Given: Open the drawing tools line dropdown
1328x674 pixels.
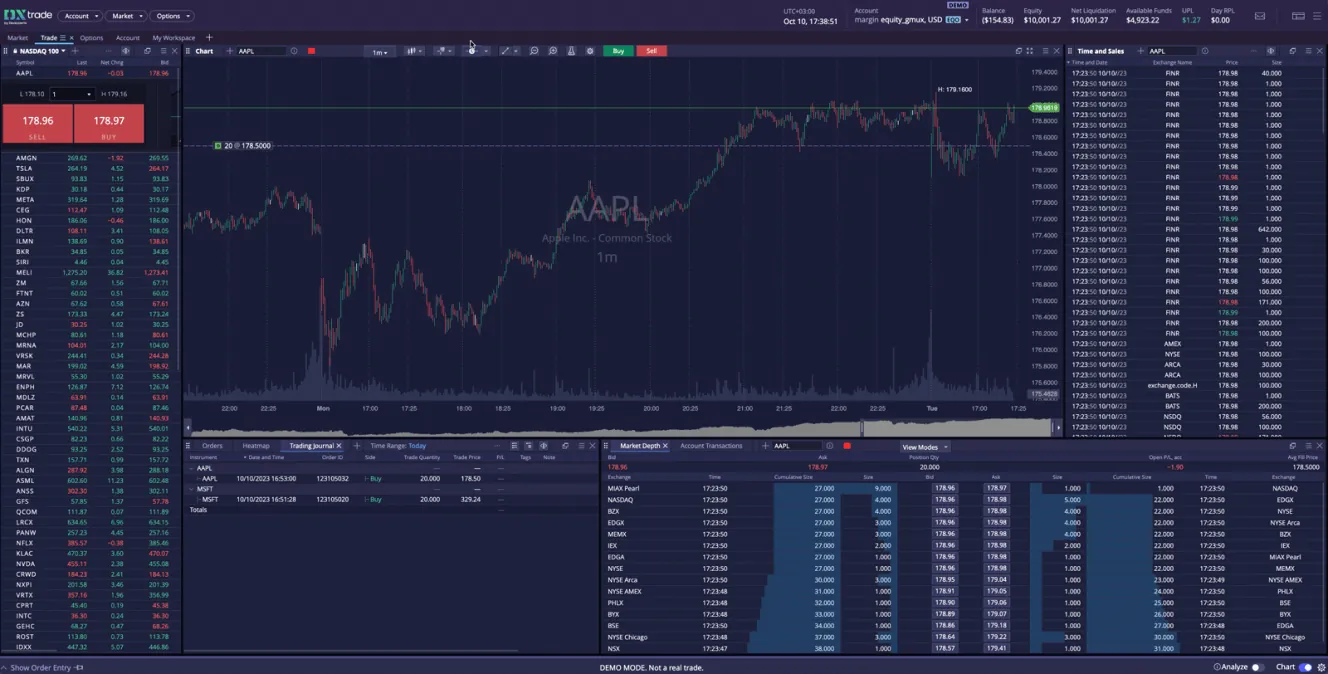Looking at the screenshot, I should [508, 51].
